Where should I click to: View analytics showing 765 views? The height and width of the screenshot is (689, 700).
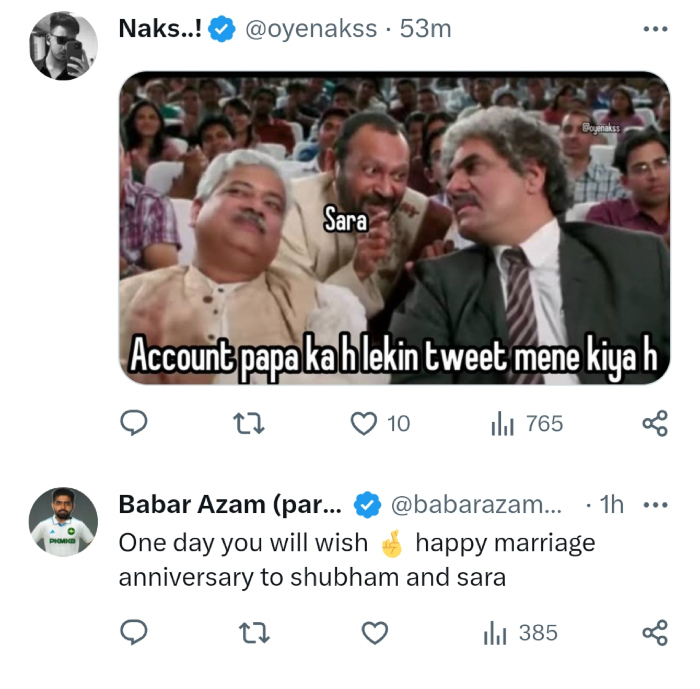click(x=527, y=424)
